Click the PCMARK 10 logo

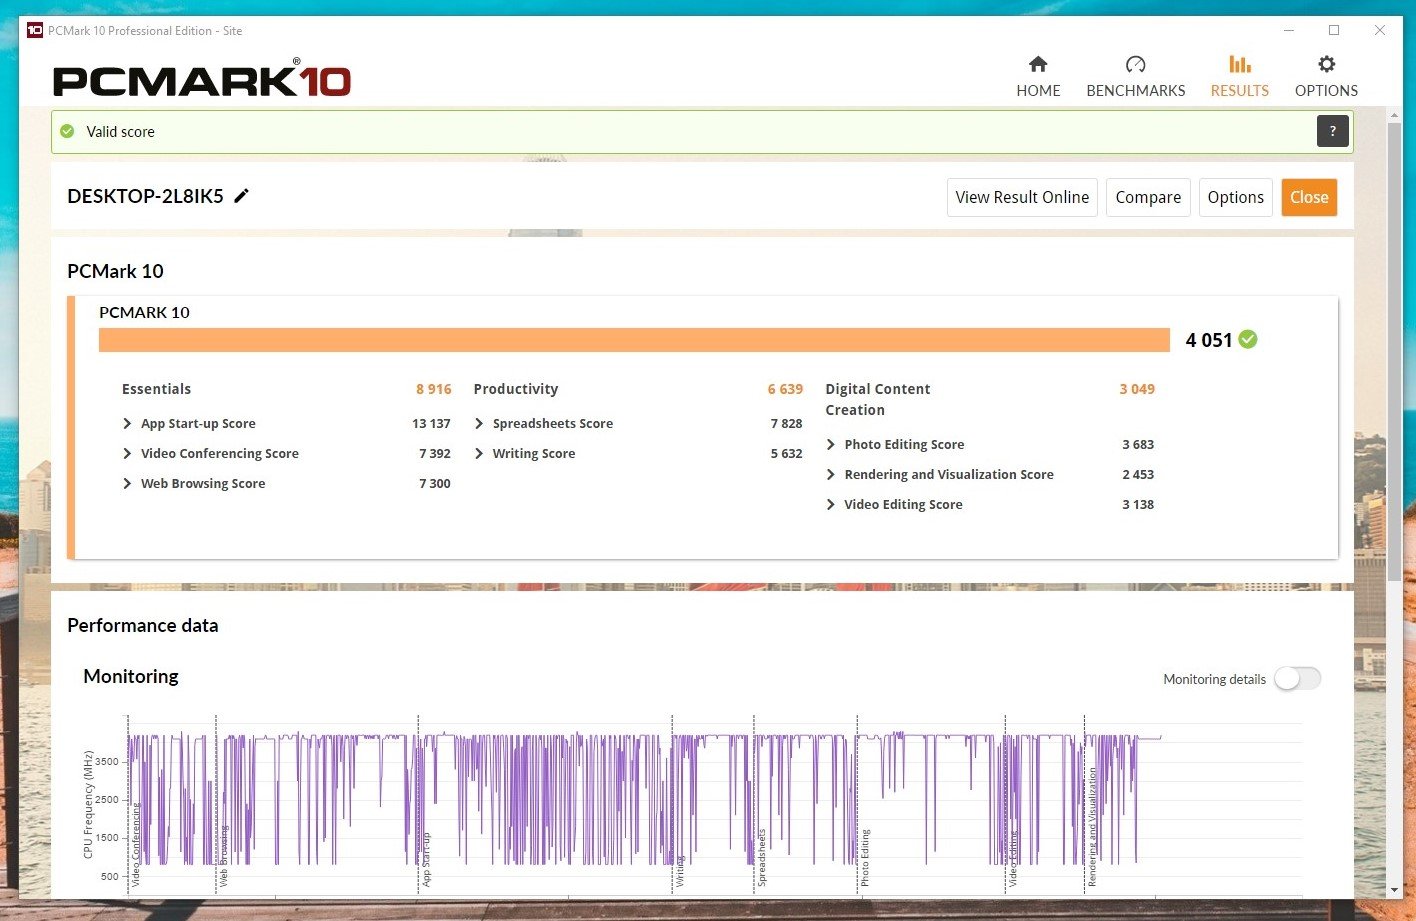click(202, 80)
